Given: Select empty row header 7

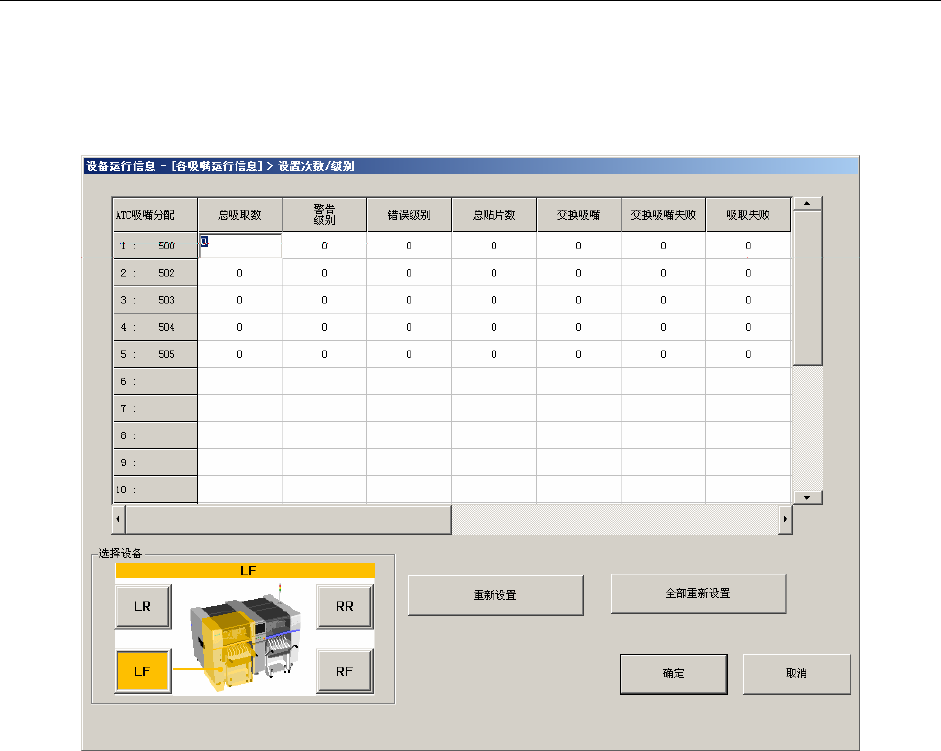Looking at the screenshot, I should [x=155, y=408].
